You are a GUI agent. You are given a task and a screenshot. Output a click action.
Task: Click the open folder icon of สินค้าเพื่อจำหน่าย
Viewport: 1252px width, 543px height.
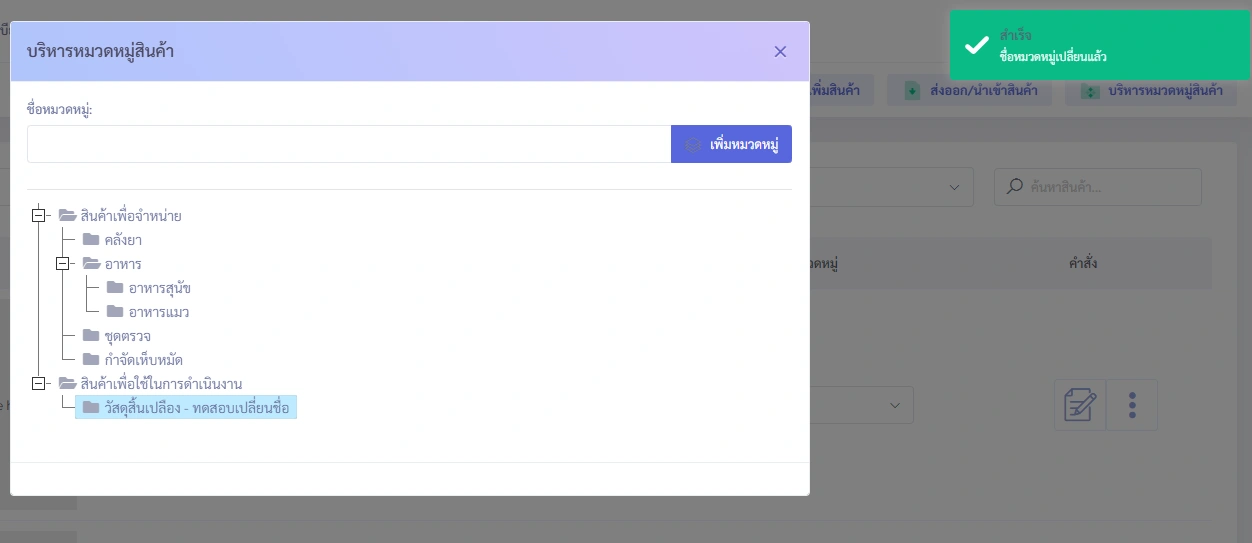pyautogui.click(x=67, y=215)
